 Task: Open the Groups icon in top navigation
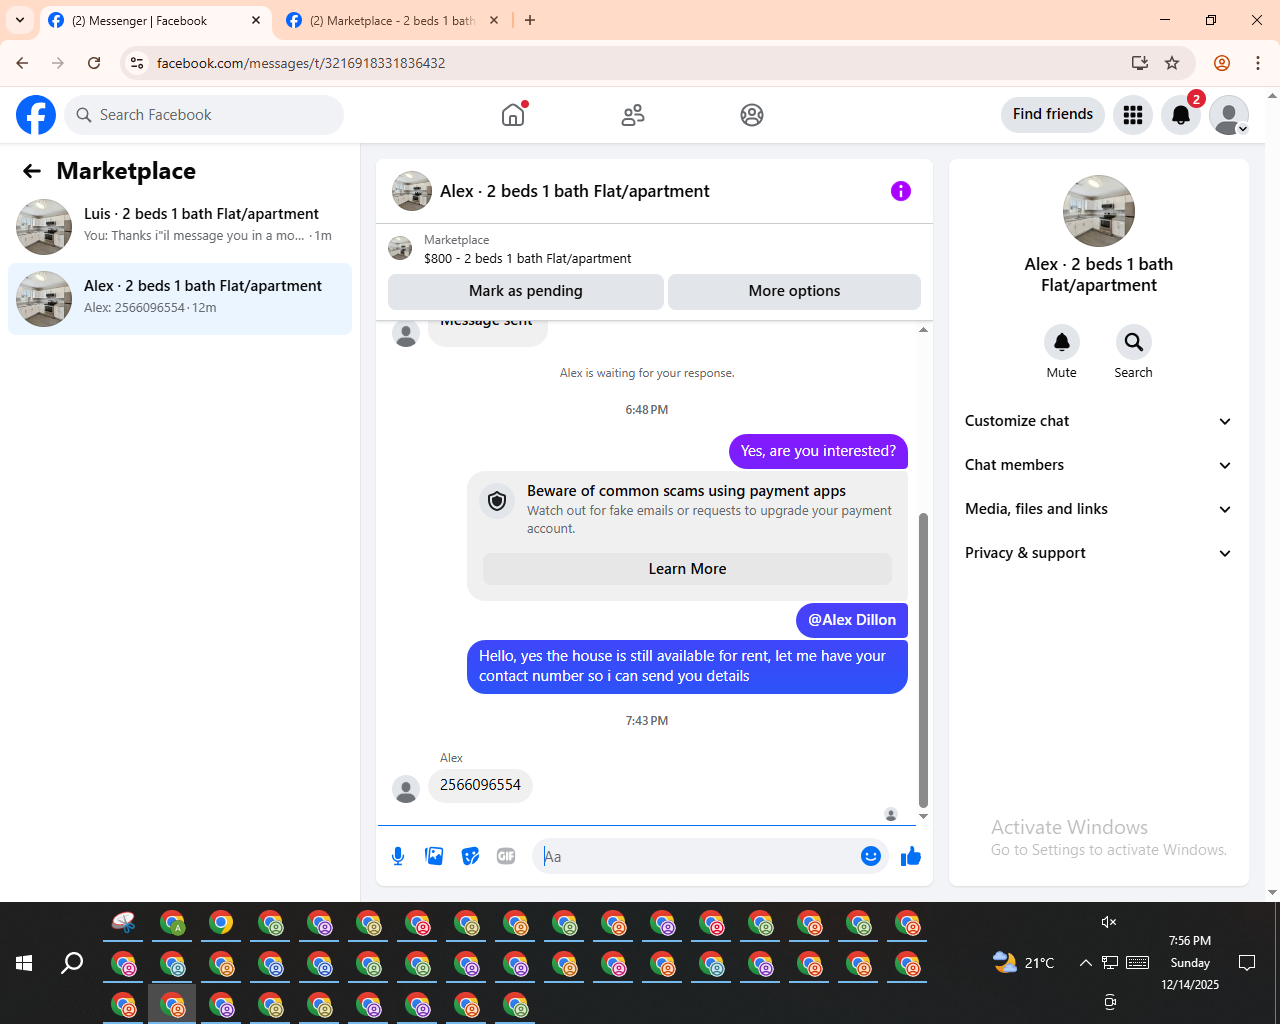tap(752, 115)
